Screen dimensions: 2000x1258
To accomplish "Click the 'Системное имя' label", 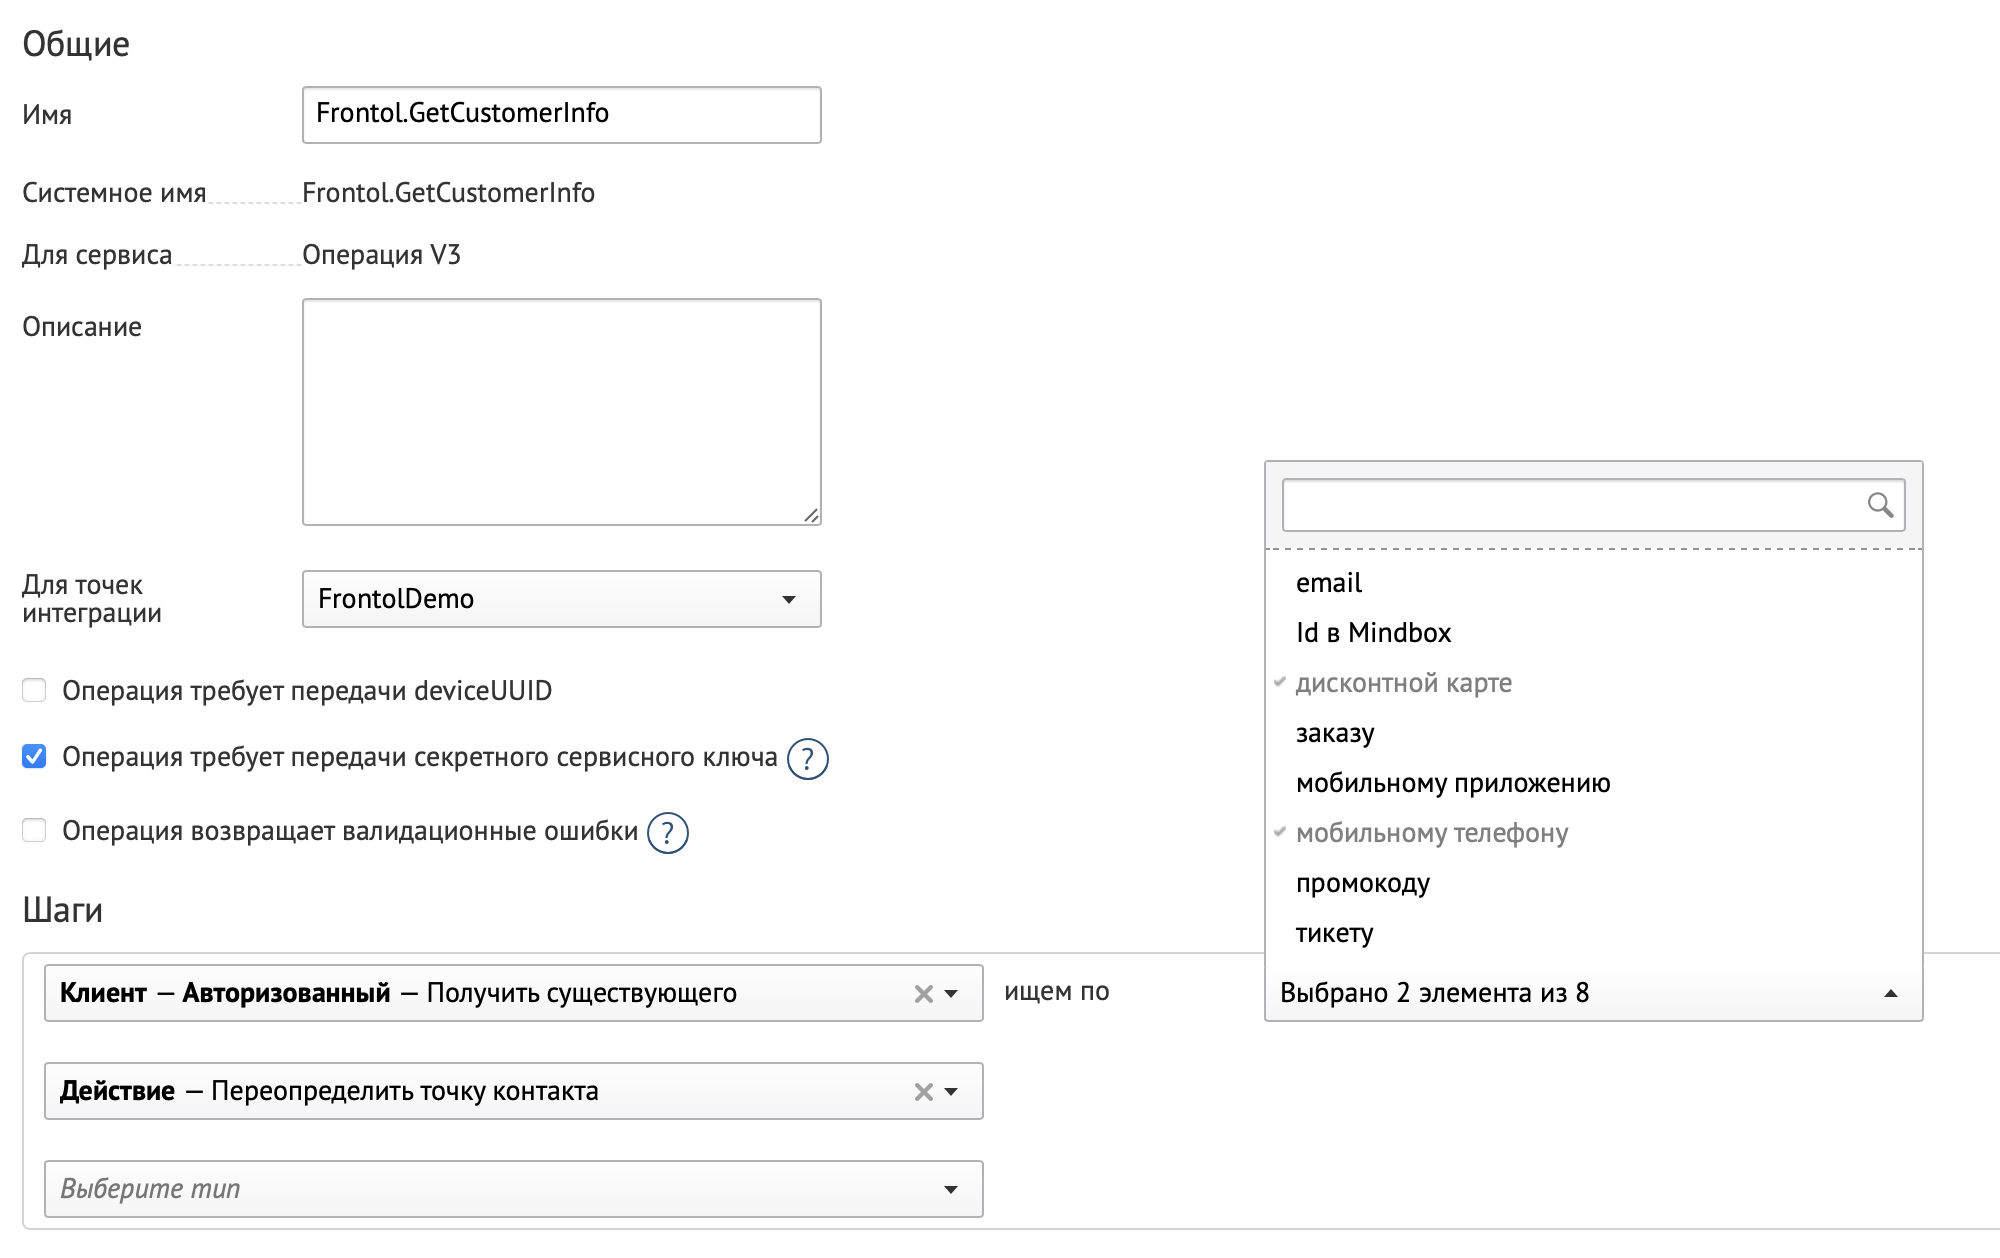I will (x=114, y=193).
